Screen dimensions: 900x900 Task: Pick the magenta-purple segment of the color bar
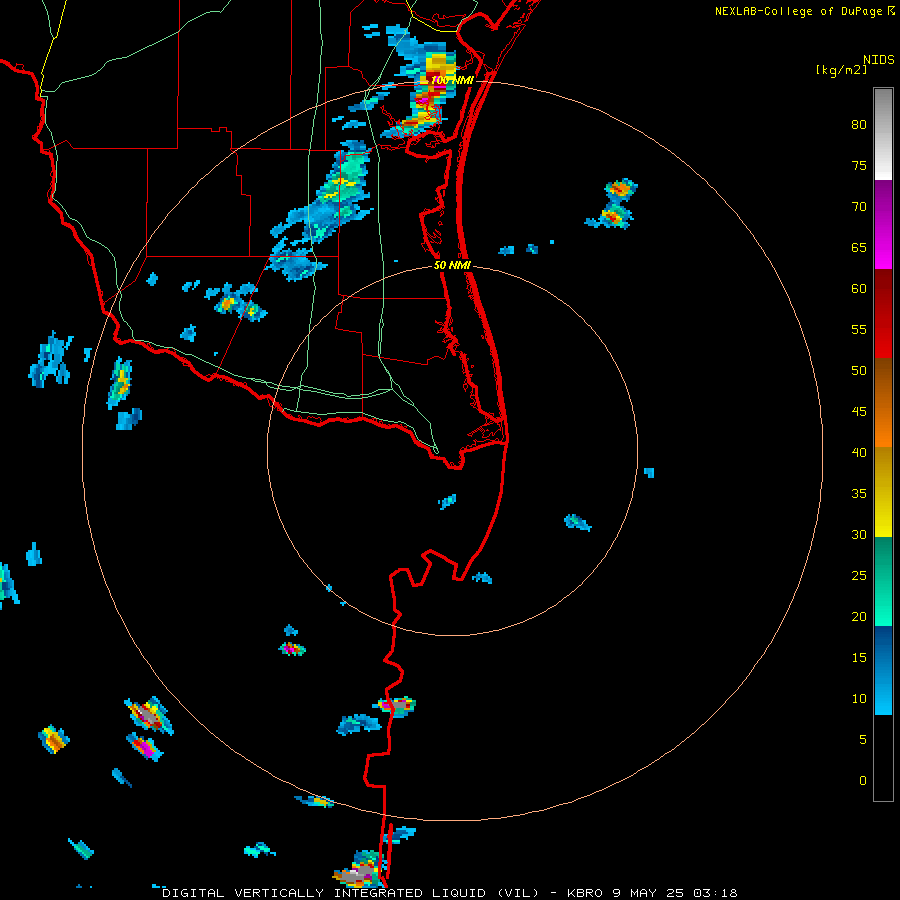[883, 225]
